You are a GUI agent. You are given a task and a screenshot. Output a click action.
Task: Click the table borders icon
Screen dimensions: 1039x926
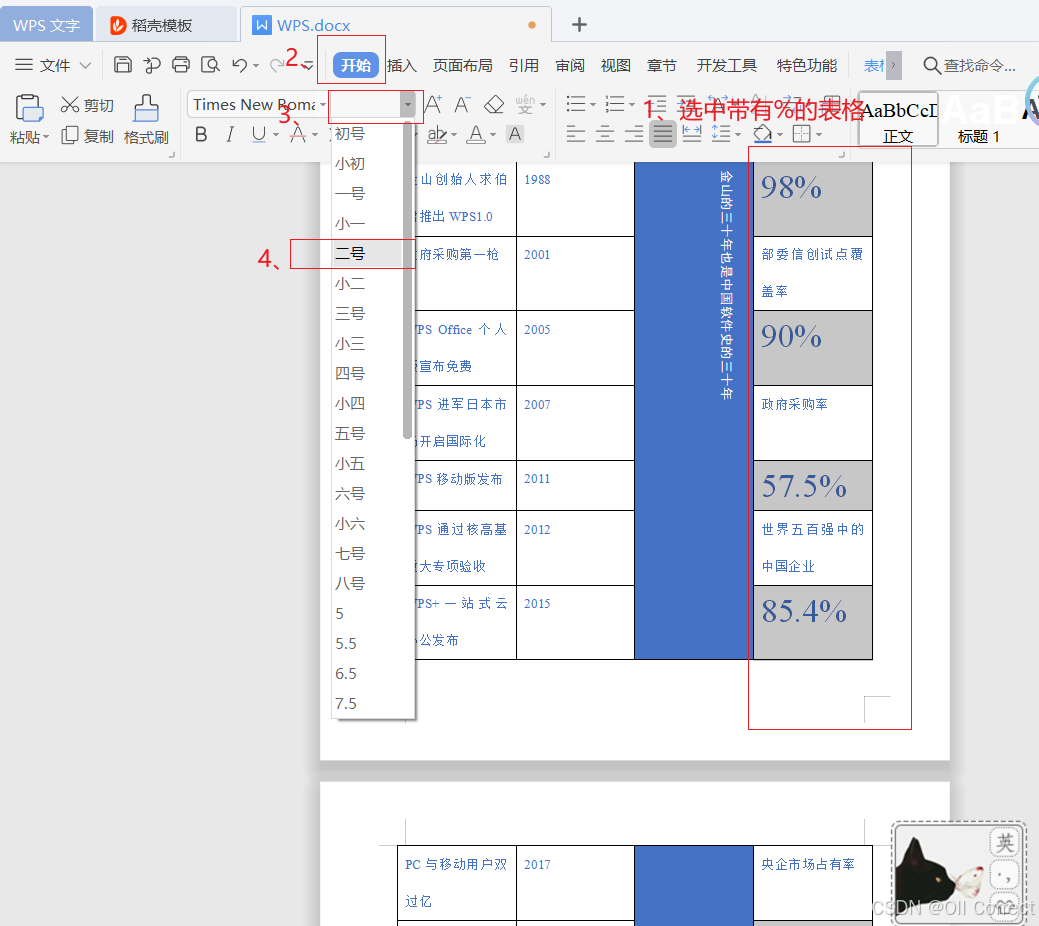coord(801,134)
